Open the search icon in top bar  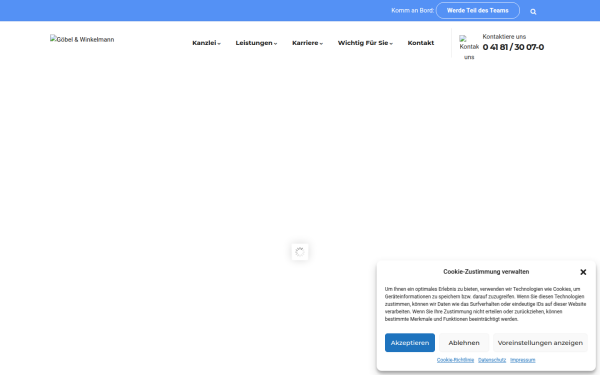coord(533,12)
